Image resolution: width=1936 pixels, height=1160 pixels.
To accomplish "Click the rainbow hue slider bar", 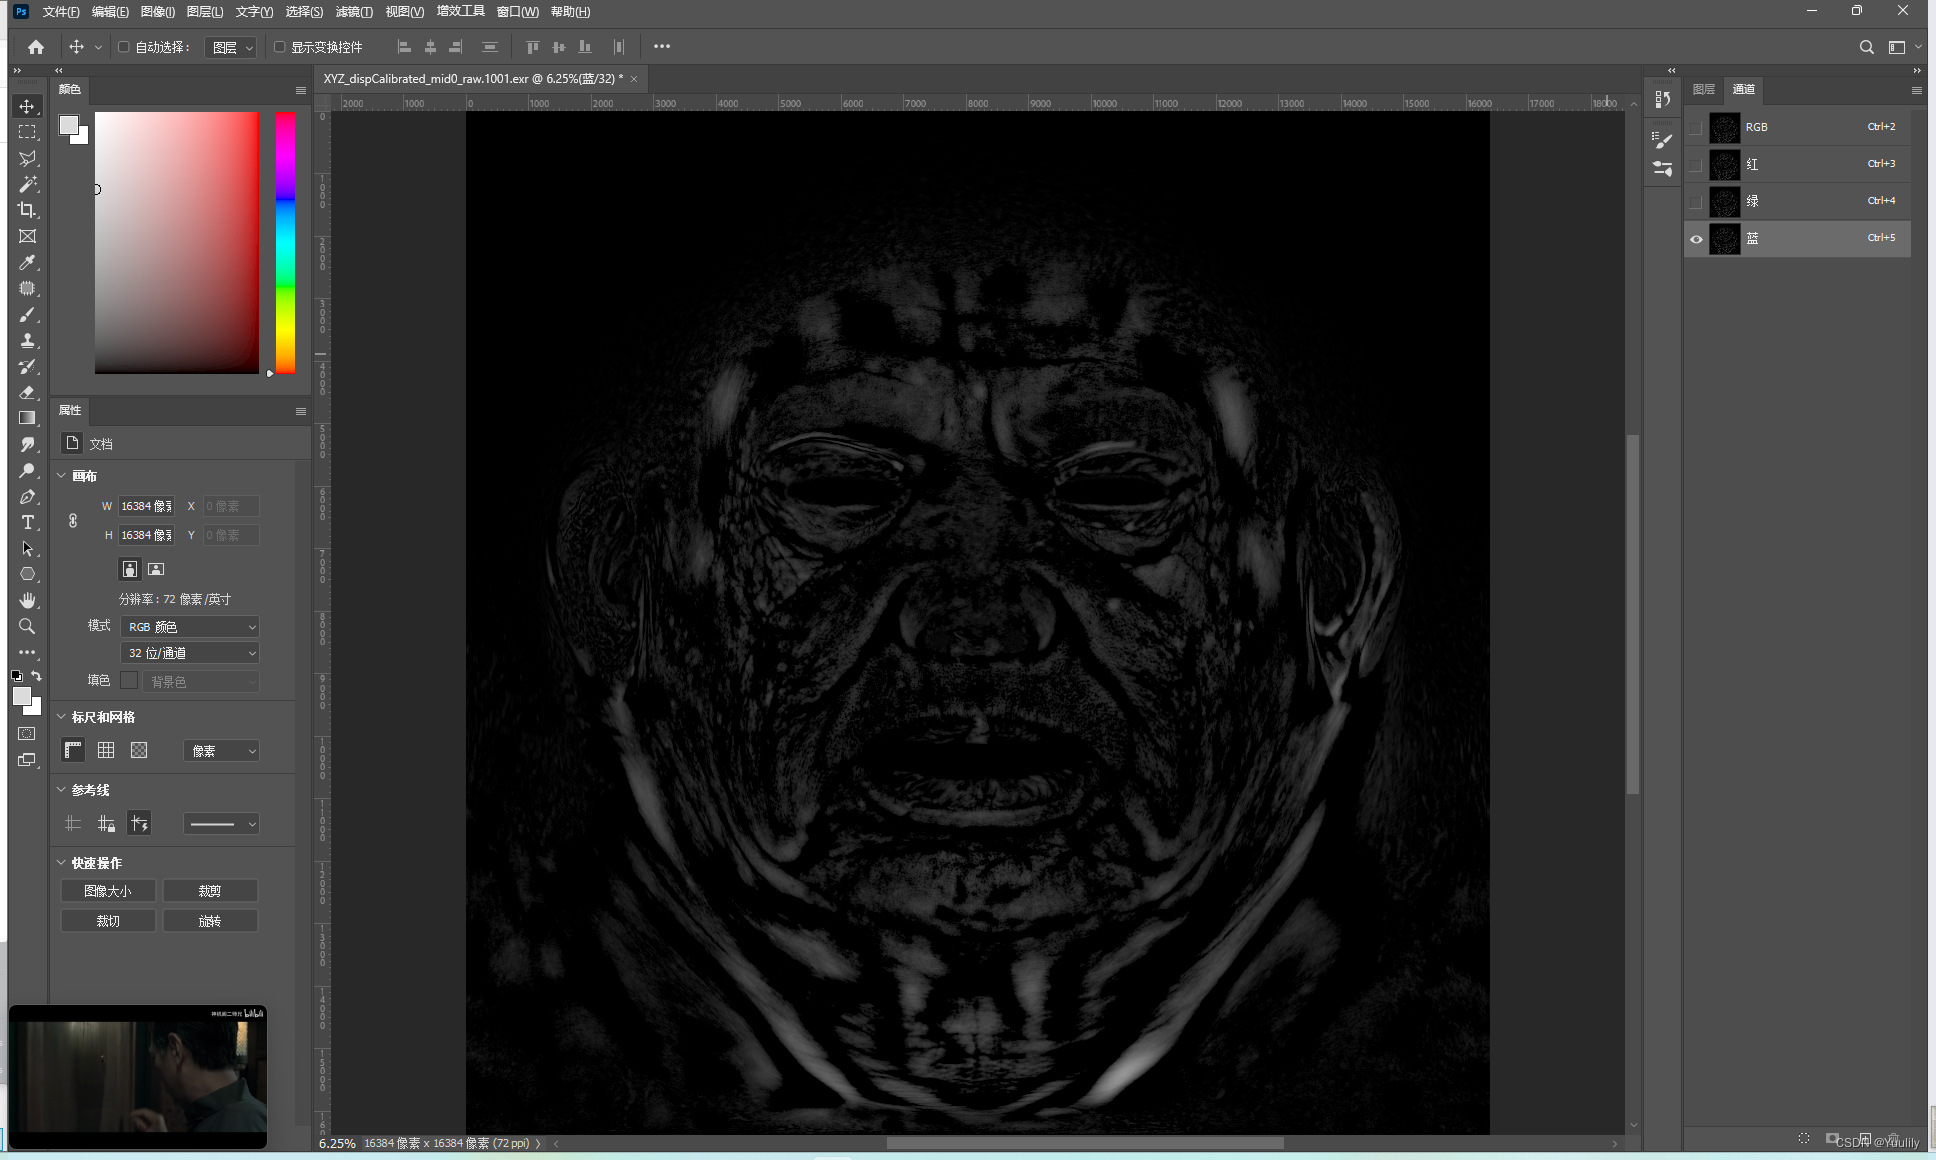I will (285, 242).
